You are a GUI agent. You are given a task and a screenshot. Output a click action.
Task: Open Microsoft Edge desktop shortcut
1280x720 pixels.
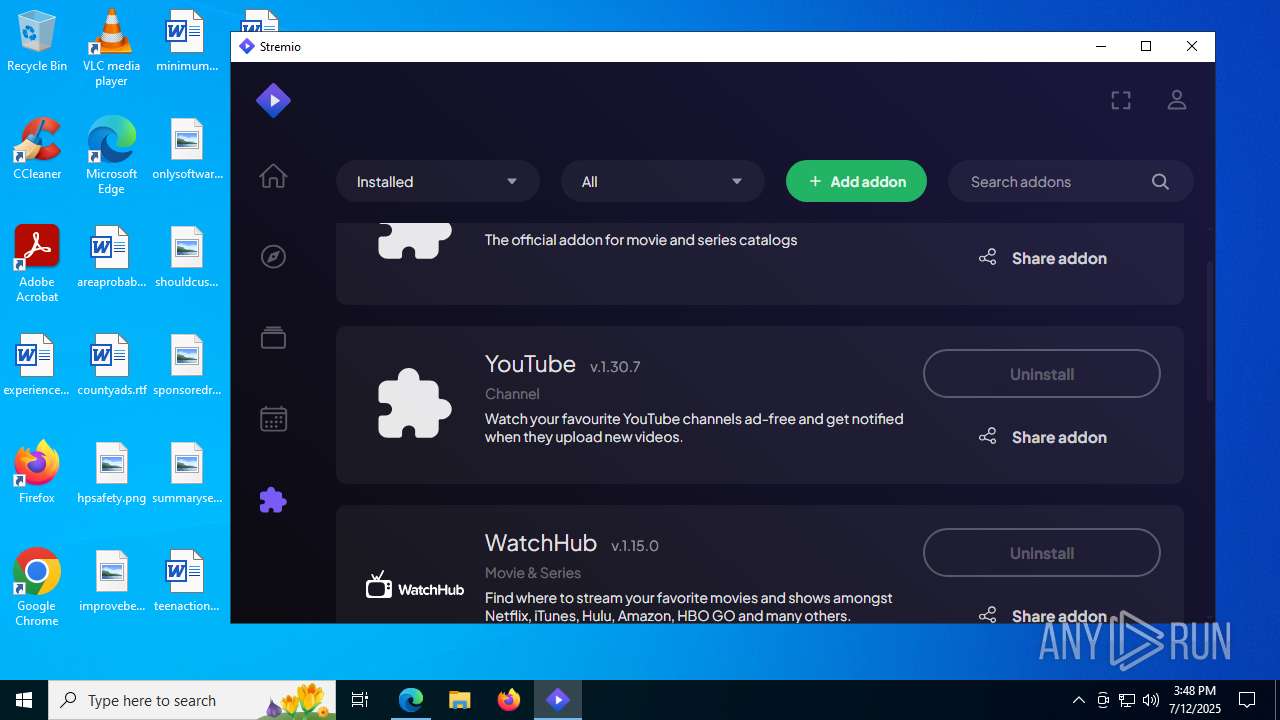(111, 156)
